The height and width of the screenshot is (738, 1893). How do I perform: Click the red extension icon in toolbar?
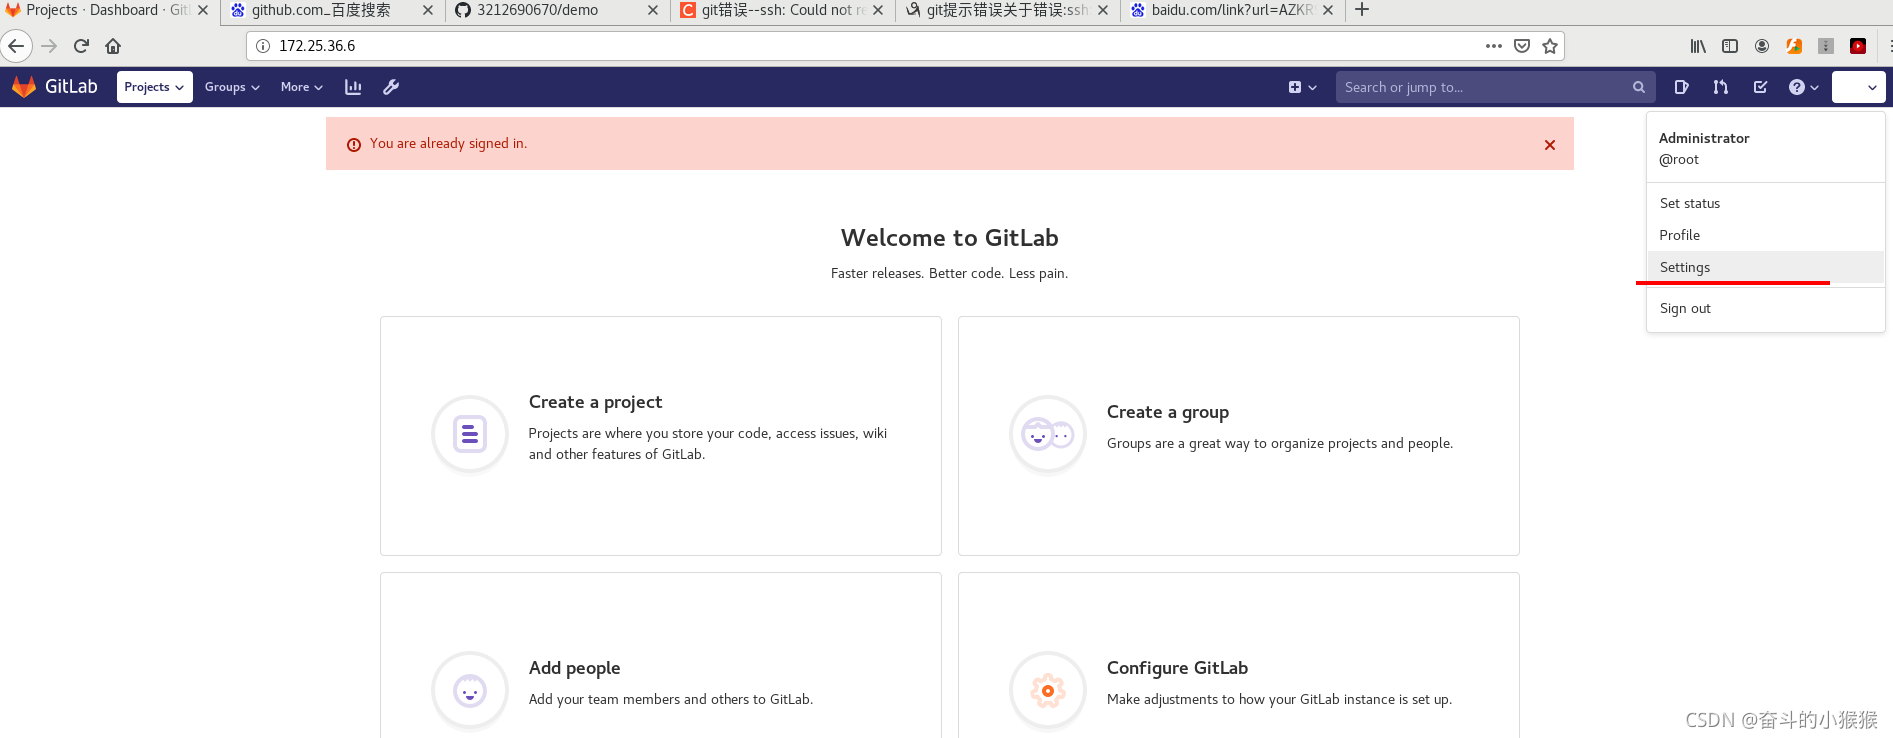[1858, 46]
